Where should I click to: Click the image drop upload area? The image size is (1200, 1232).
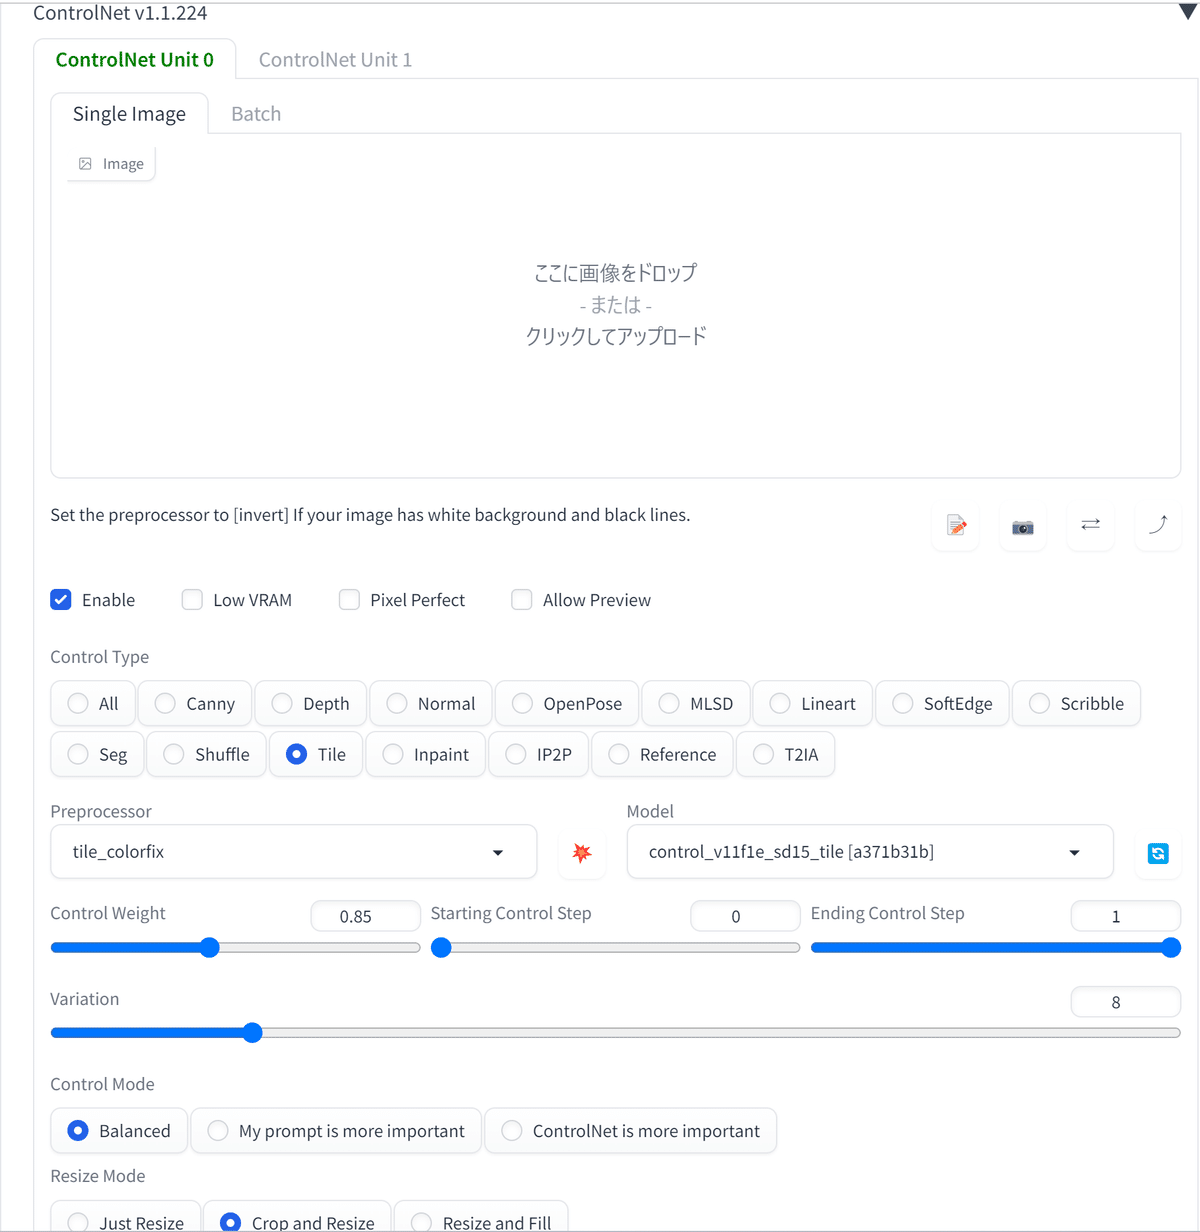(x=616, y=305)
